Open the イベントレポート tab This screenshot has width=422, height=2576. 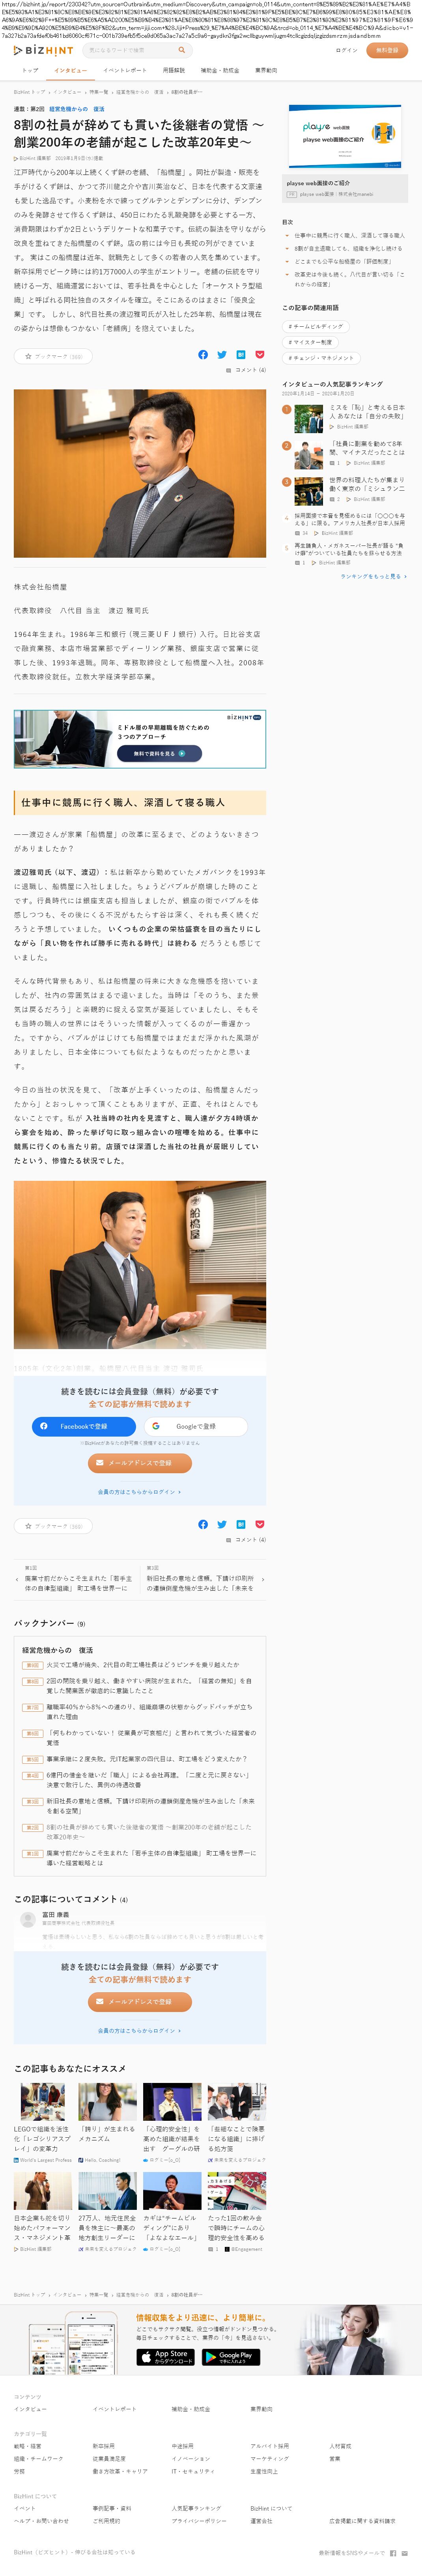(125, 70)
